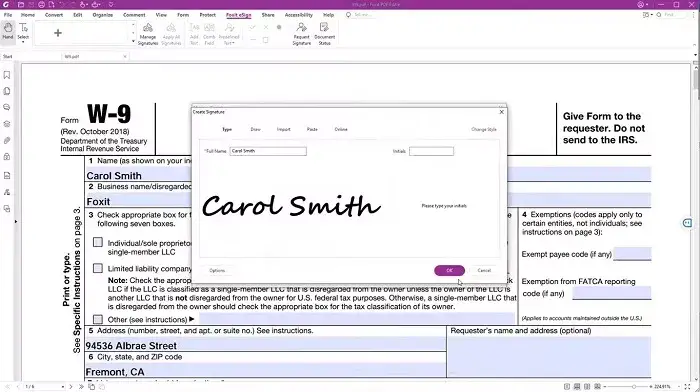This screenshot has height=392, width=700.
Task: Customize quick access toolbar dropdown
Action: [111, 4]
